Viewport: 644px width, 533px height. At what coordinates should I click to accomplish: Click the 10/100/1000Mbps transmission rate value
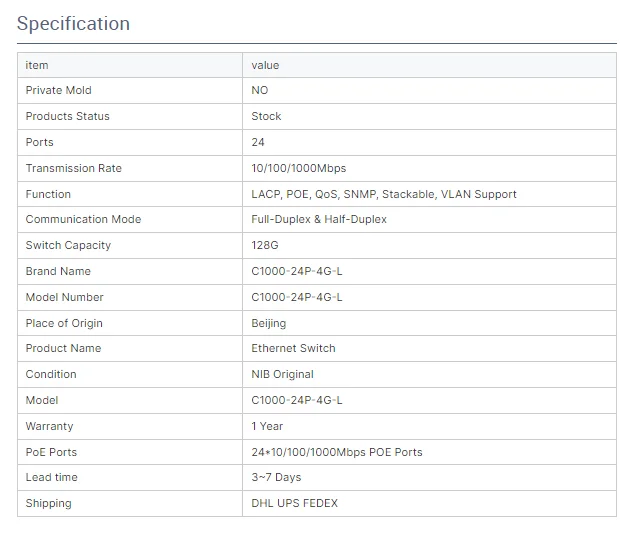tap(298, 168)
